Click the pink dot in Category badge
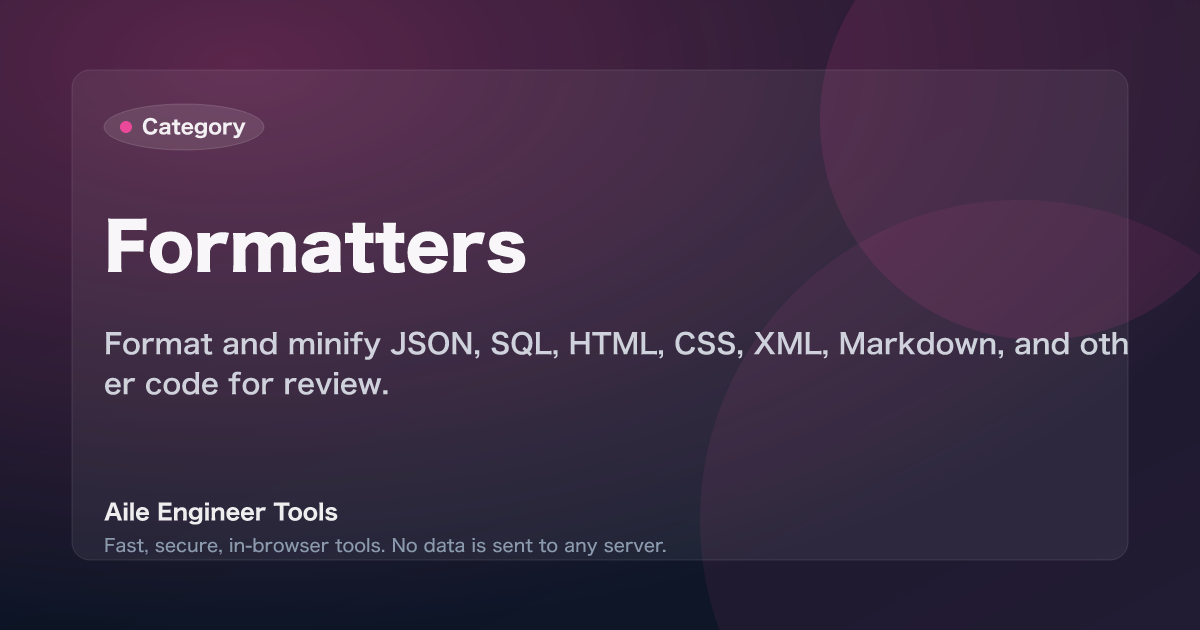 click(x=126, y=127)
